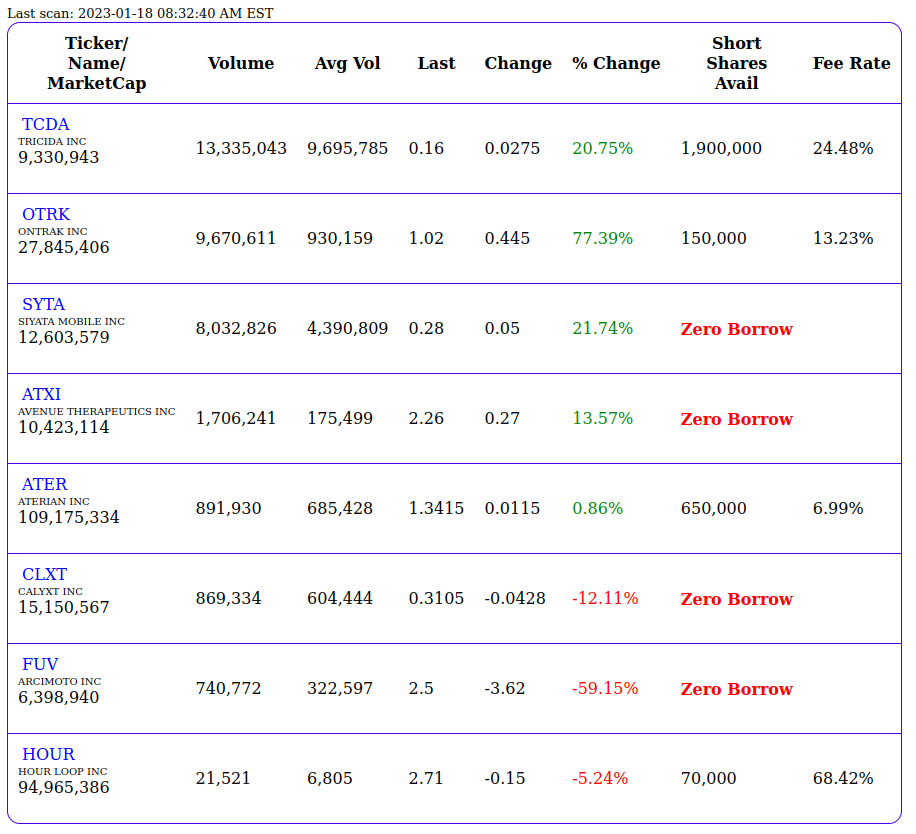This screenshot has width=916, height=834.
Task: Open the CLXT ticker link
Action: click(x=44, y=574)
